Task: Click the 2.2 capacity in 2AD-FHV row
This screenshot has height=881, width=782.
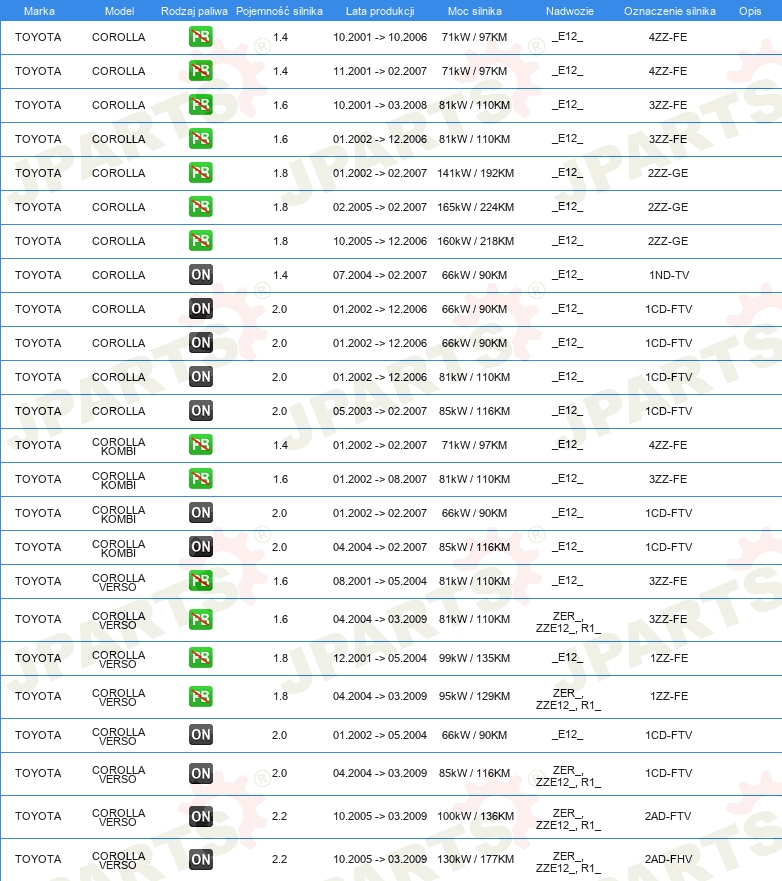Action: pos(279,859)
